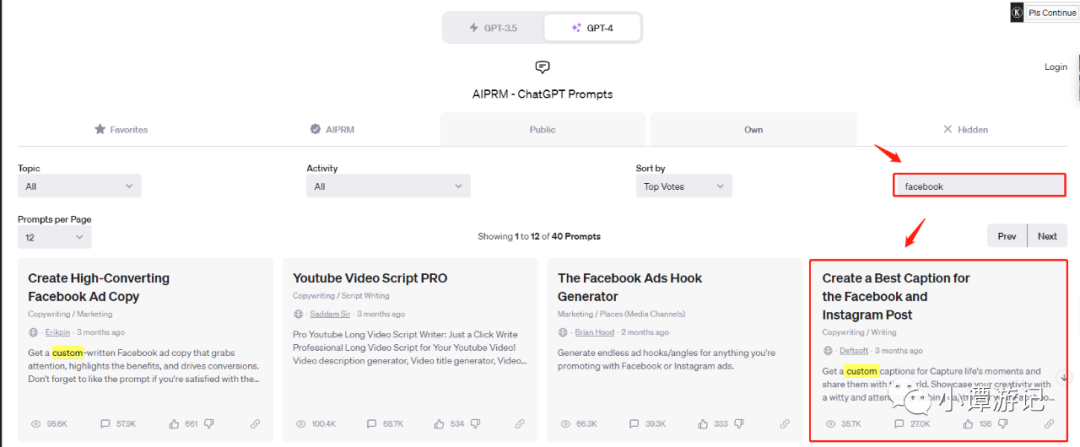Screen dimensions: 1080x447
Task: Open author Erikpin profile link
Action: pos(57,332)
